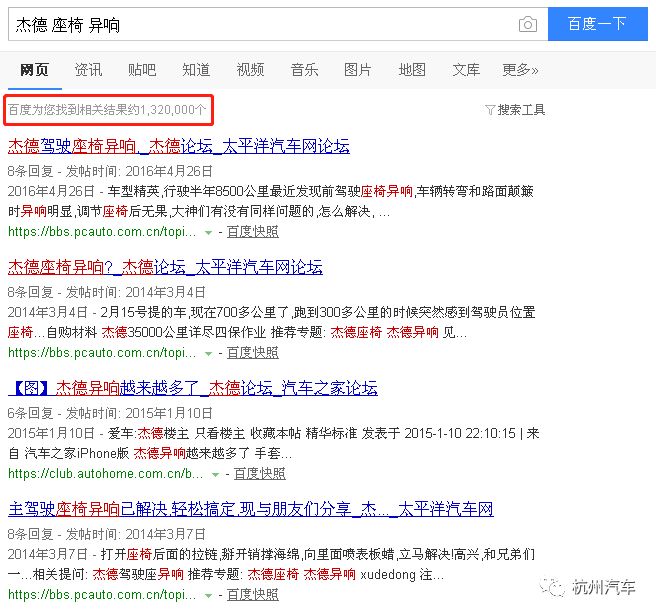
Task: Go to the 图片 tab
Action: [358, 69]
